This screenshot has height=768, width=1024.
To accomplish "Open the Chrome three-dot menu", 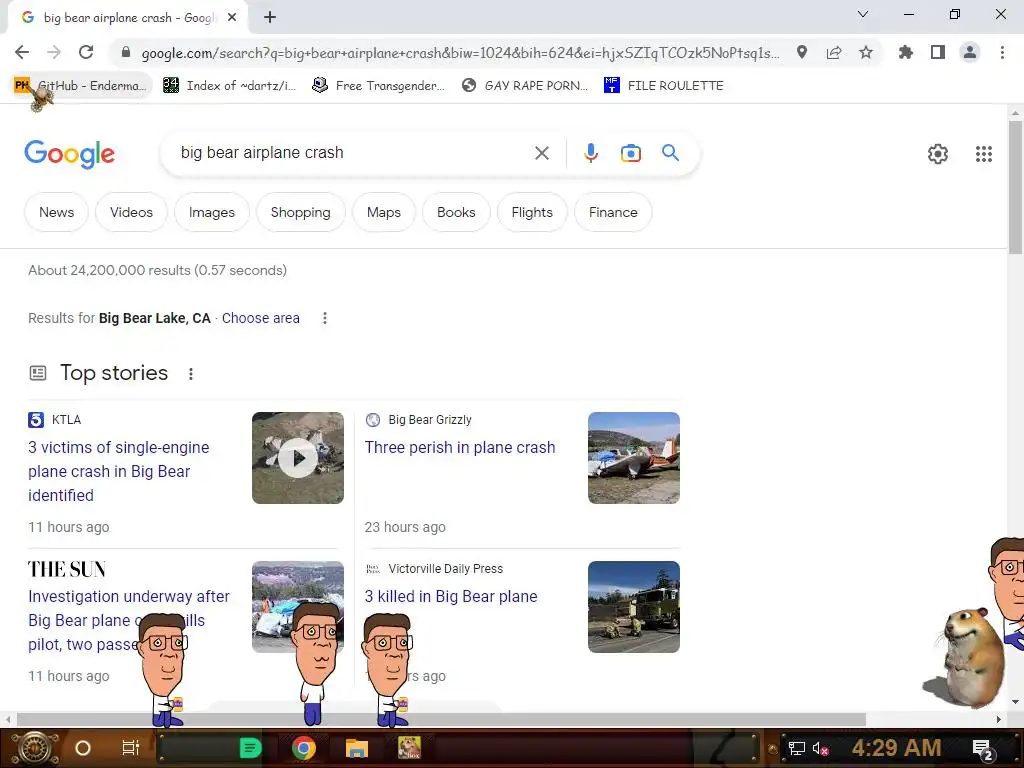I will tap(1002, 52).
